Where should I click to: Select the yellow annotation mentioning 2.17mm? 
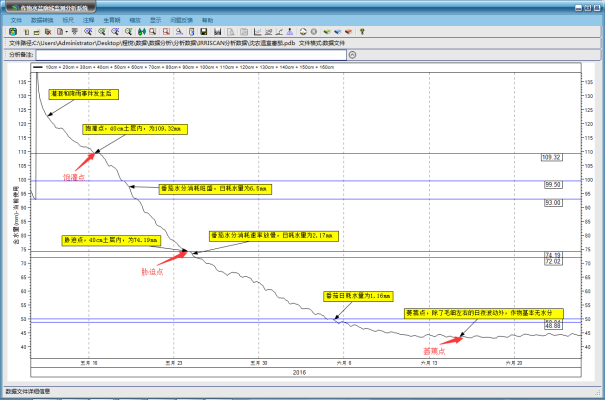click(x=274, y=236)
